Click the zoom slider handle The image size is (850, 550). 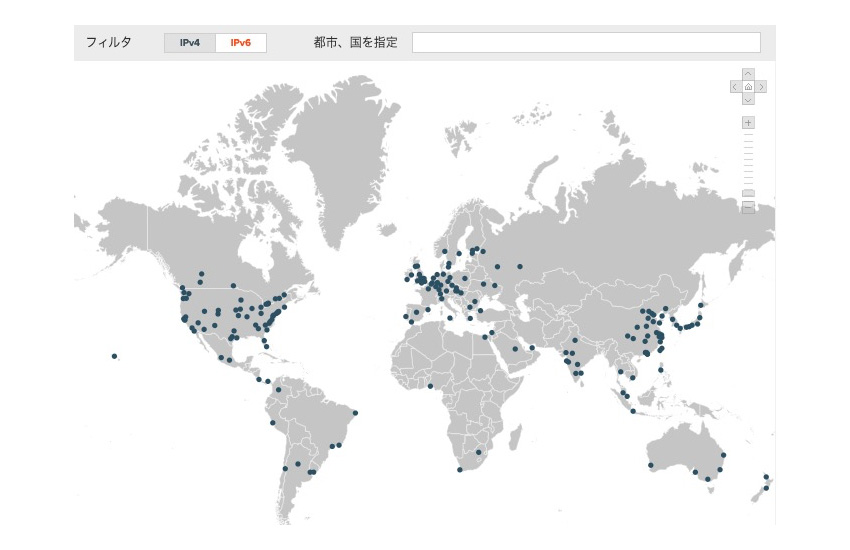[x=748, y=193]
